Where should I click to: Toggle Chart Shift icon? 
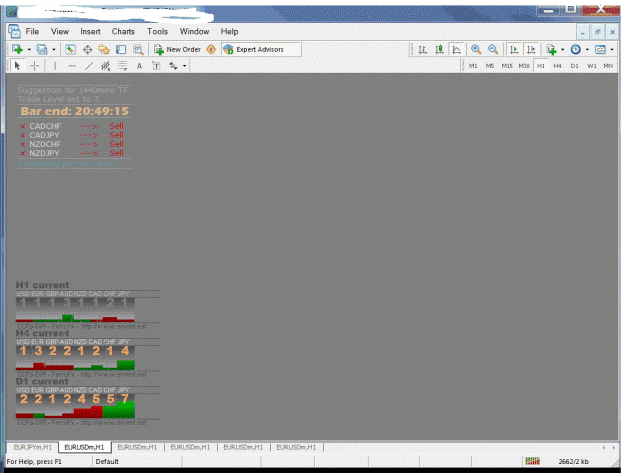pyautogui.click(x=531, y=49)
